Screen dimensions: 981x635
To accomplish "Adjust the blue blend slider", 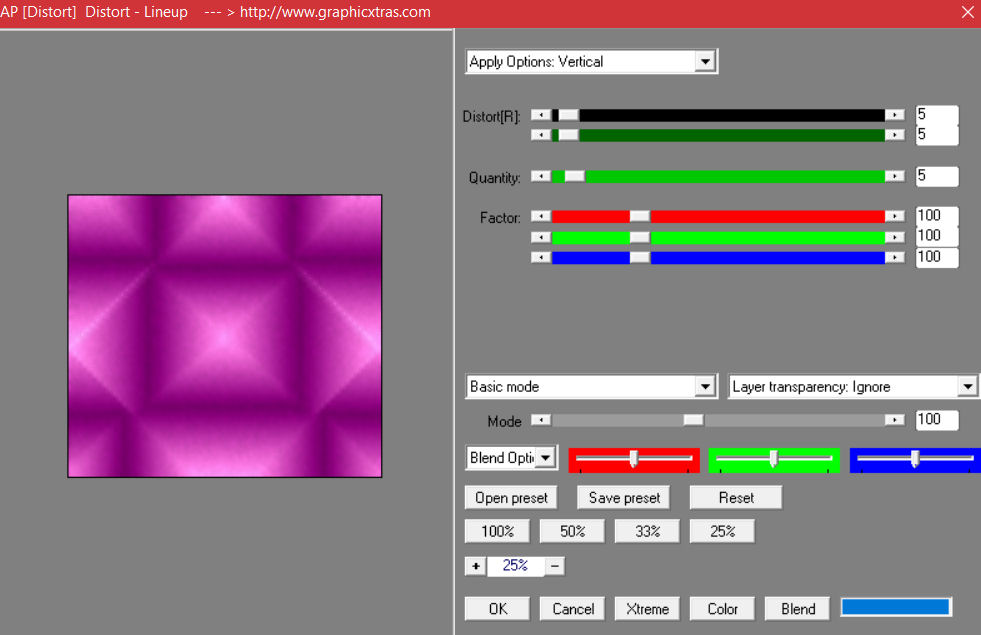I will (x=915, y=459).
